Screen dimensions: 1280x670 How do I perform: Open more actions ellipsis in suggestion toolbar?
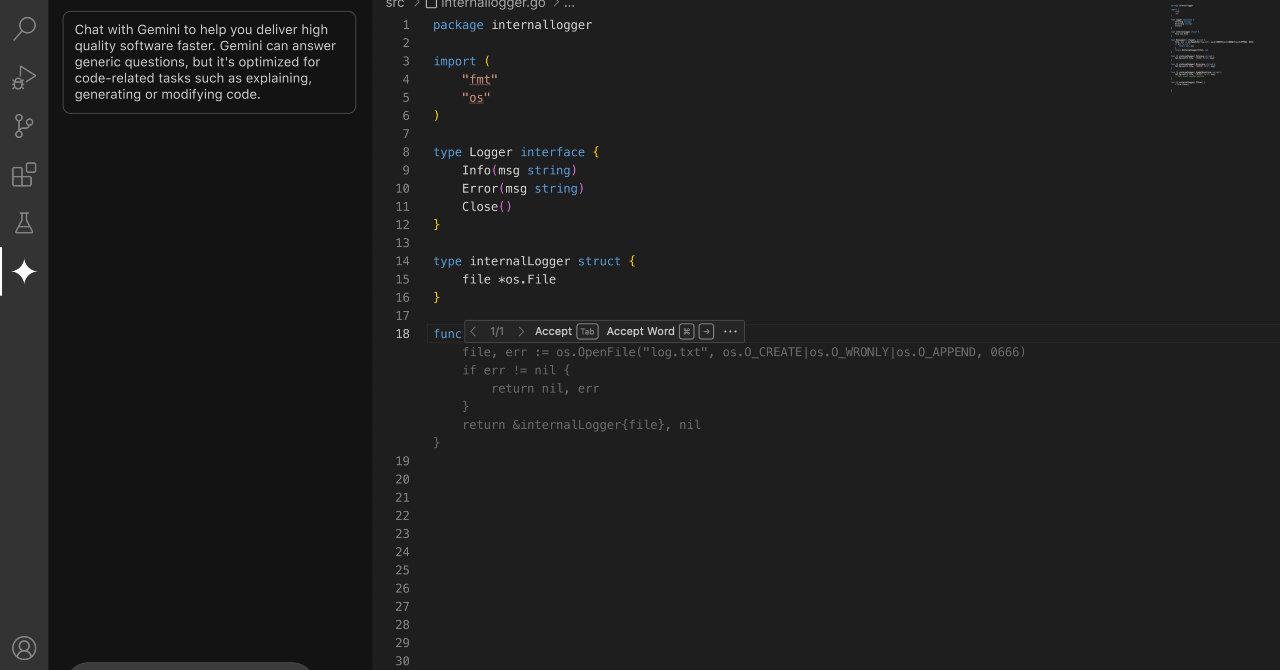click(x=730, y=331)
